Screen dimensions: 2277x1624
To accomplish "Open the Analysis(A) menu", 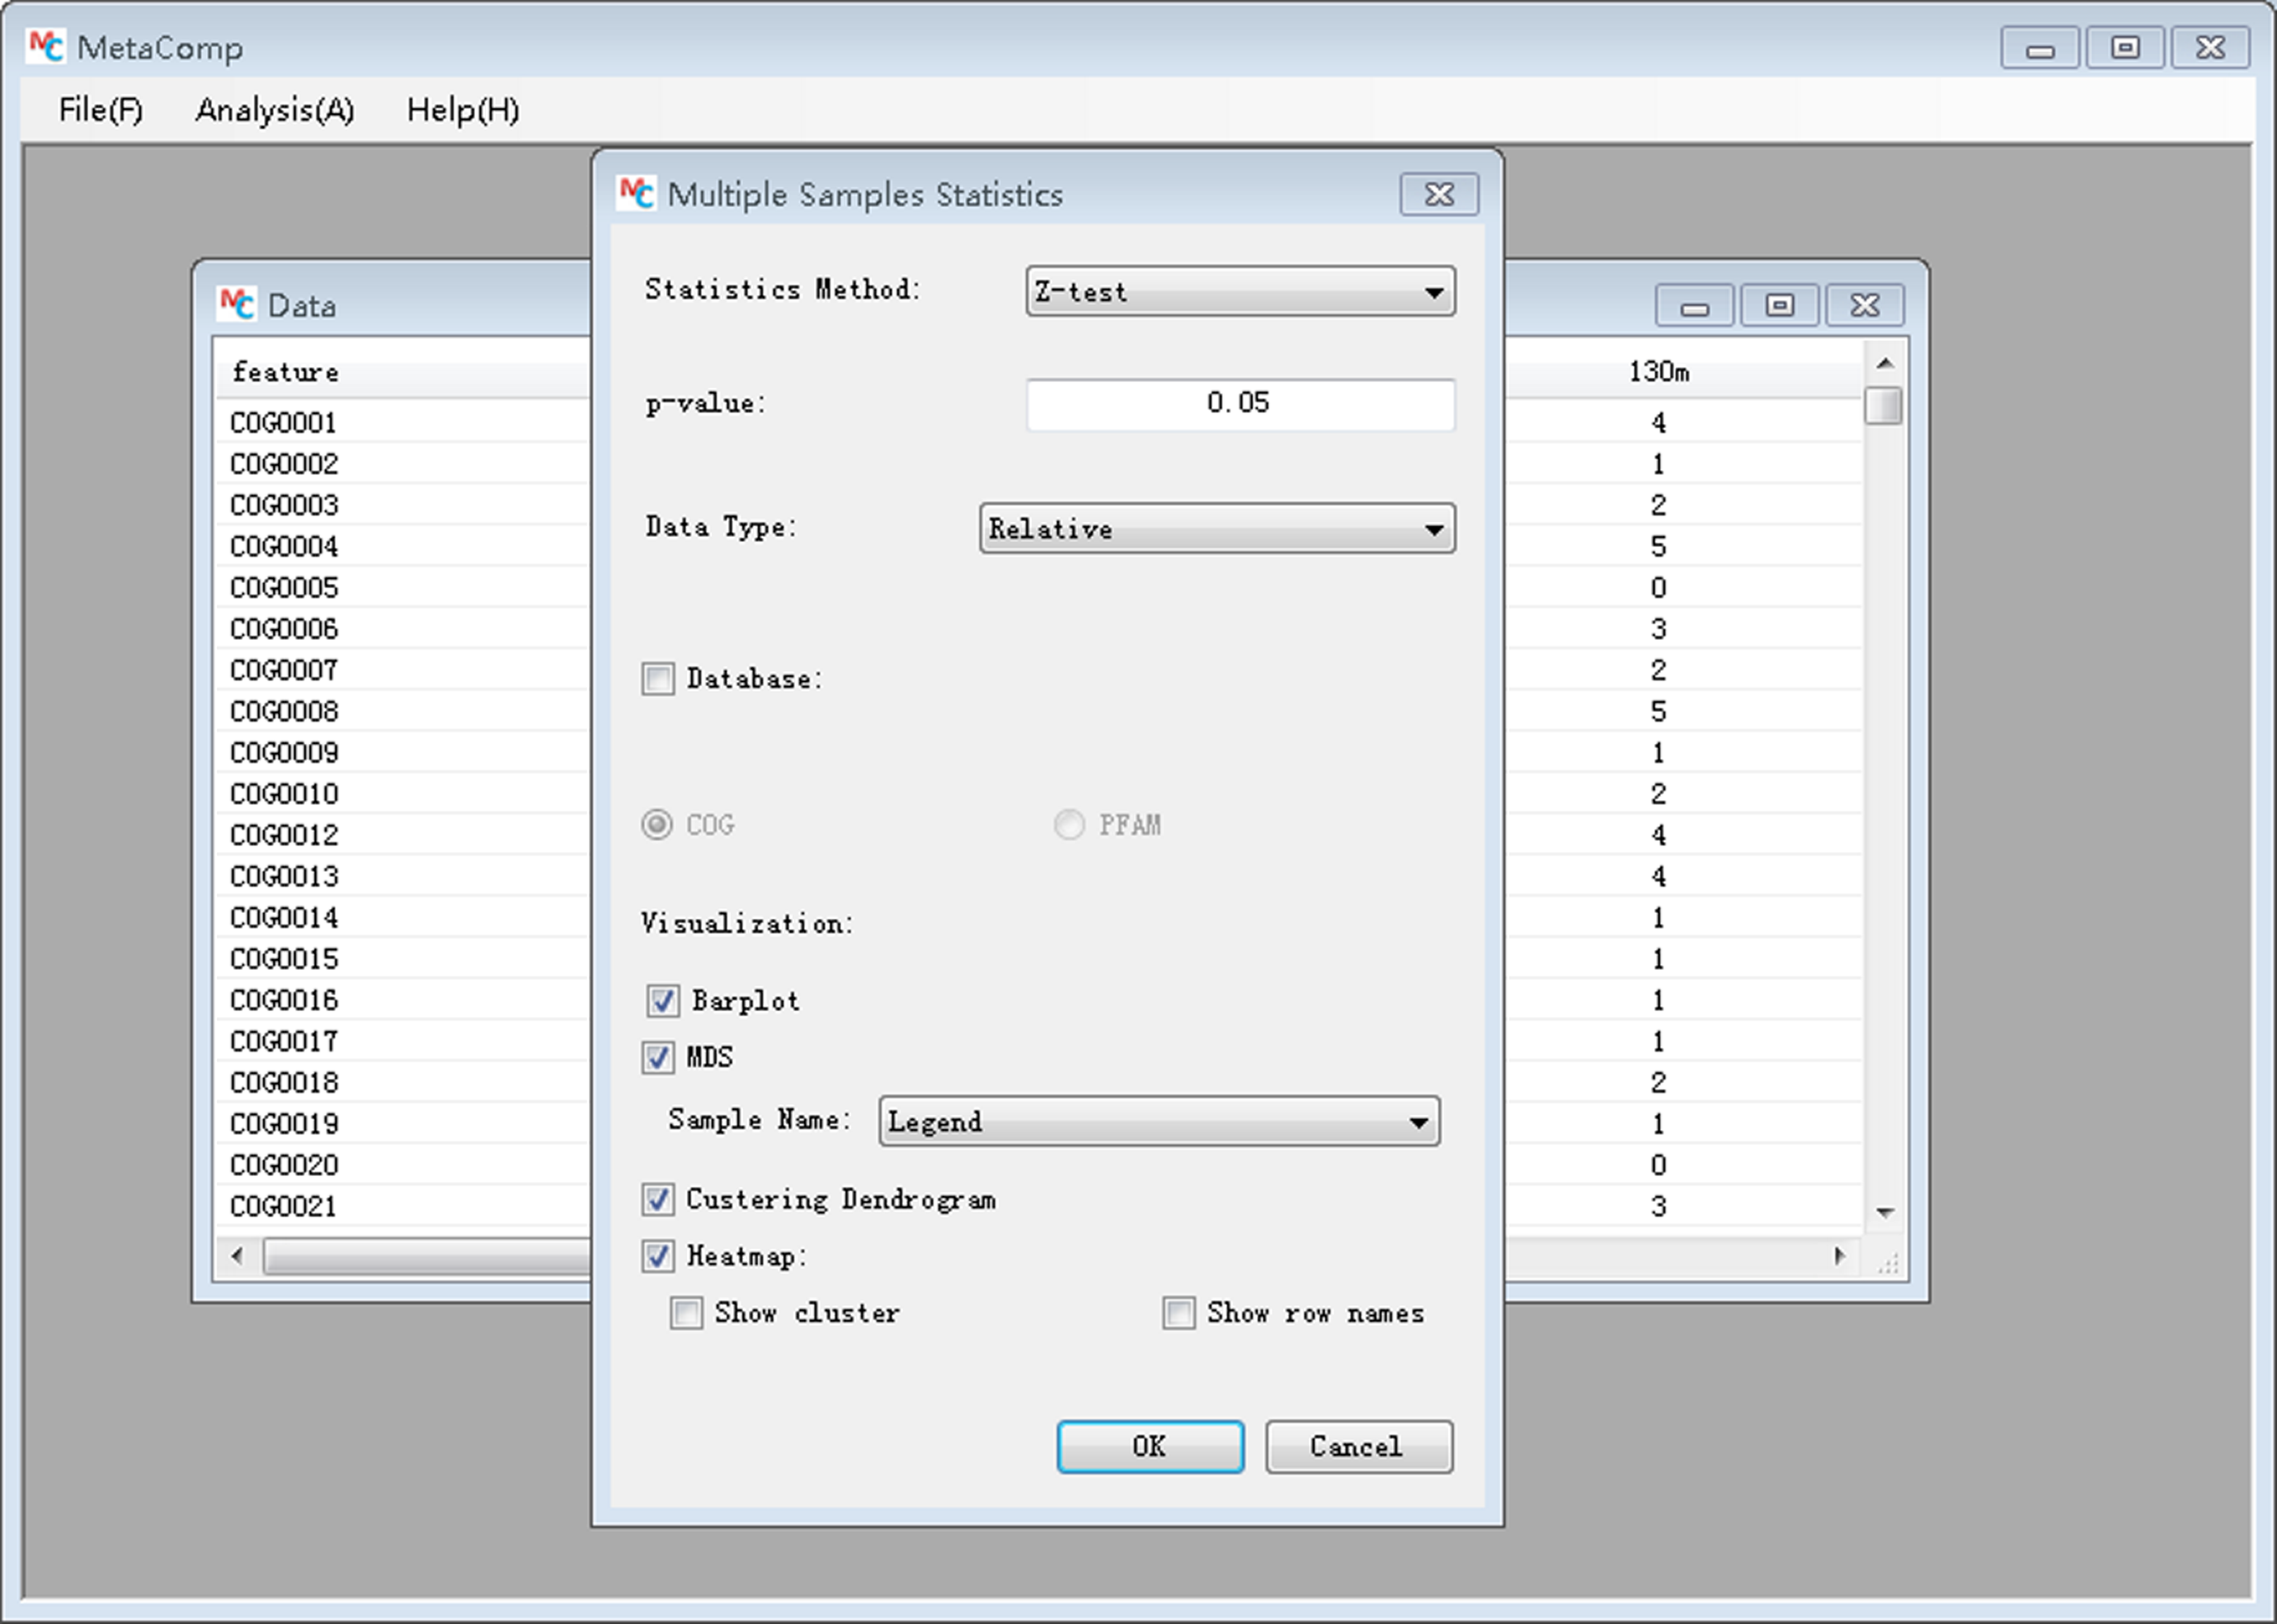I will [274, 110].
